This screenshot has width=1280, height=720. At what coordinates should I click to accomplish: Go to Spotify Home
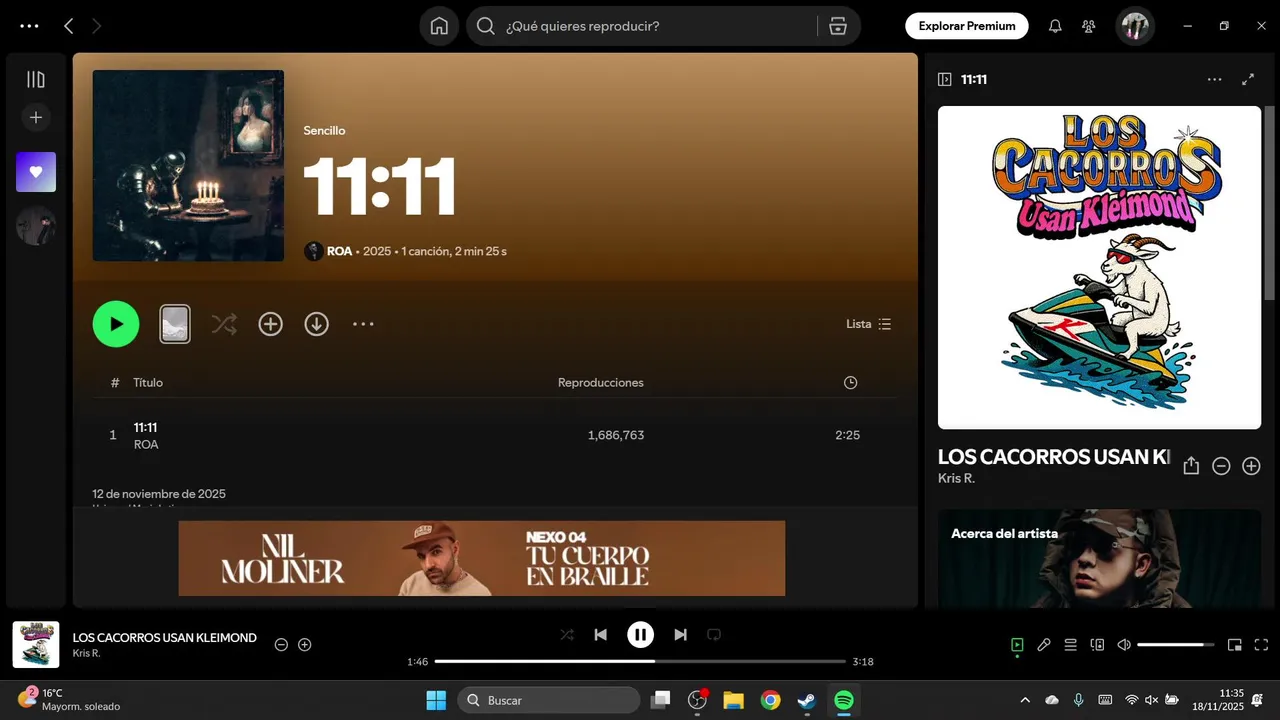click(x=439, y=26)
